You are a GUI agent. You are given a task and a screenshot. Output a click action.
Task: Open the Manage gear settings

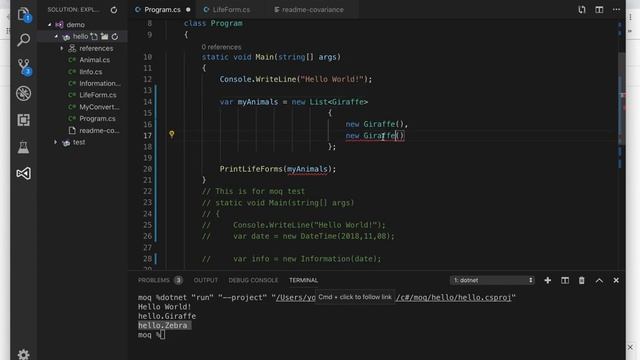coord(23,354)
